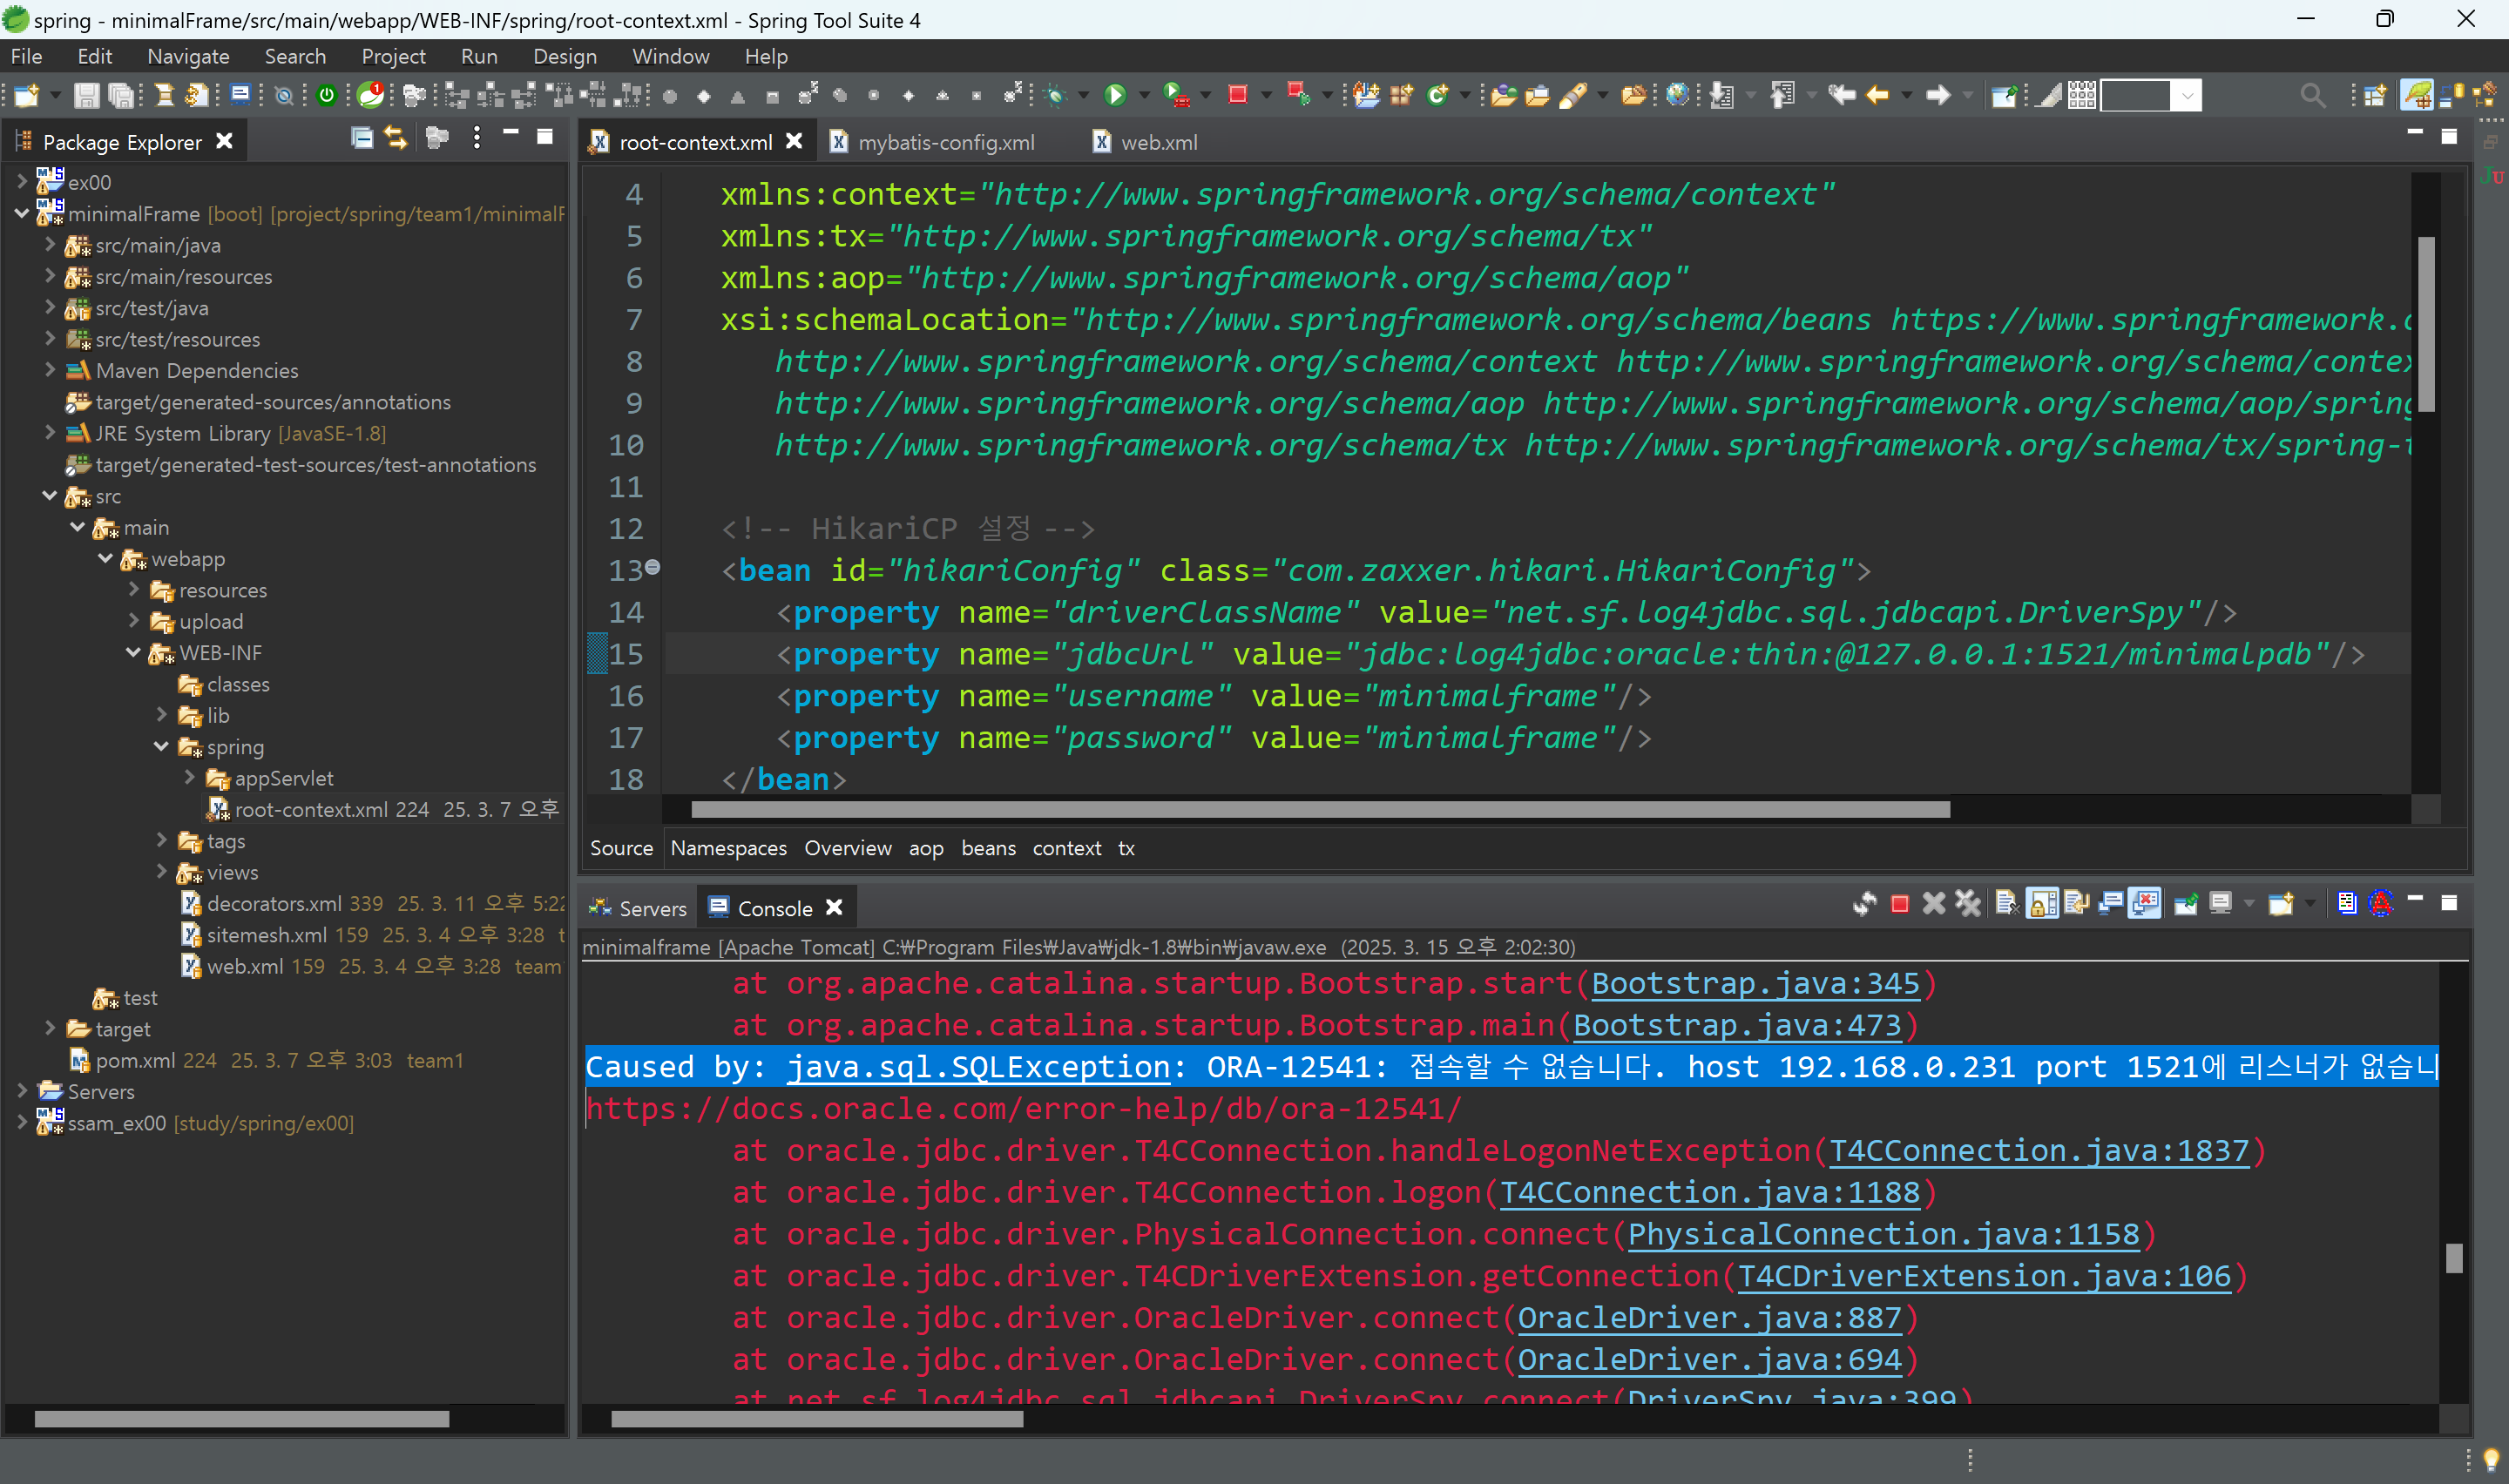Toggle the Spring perspective button
Image resolution: width=2509 pixels, height=1484 pixels.
pos(2416,95)
